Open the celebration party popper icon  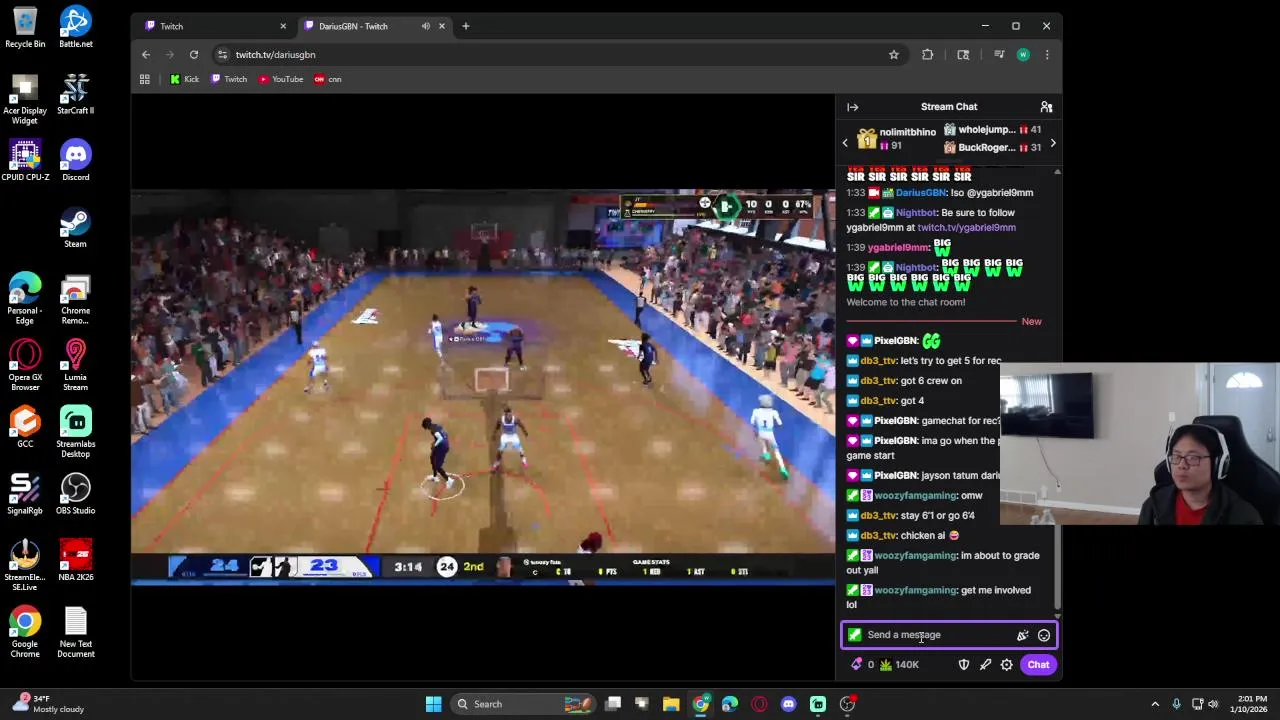1022,635
